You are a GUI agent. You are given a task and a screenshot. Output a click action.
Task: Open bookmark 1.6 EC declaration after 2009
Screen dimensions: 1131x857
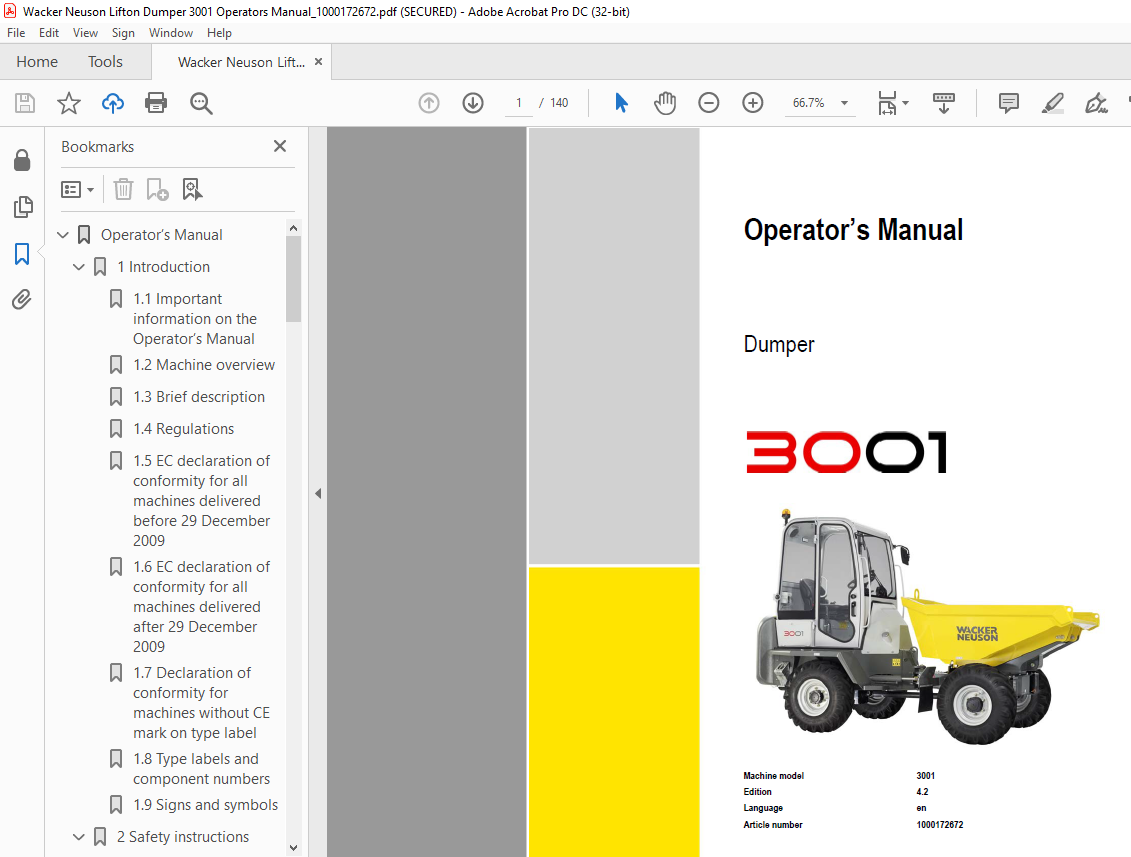coord(201,607)
